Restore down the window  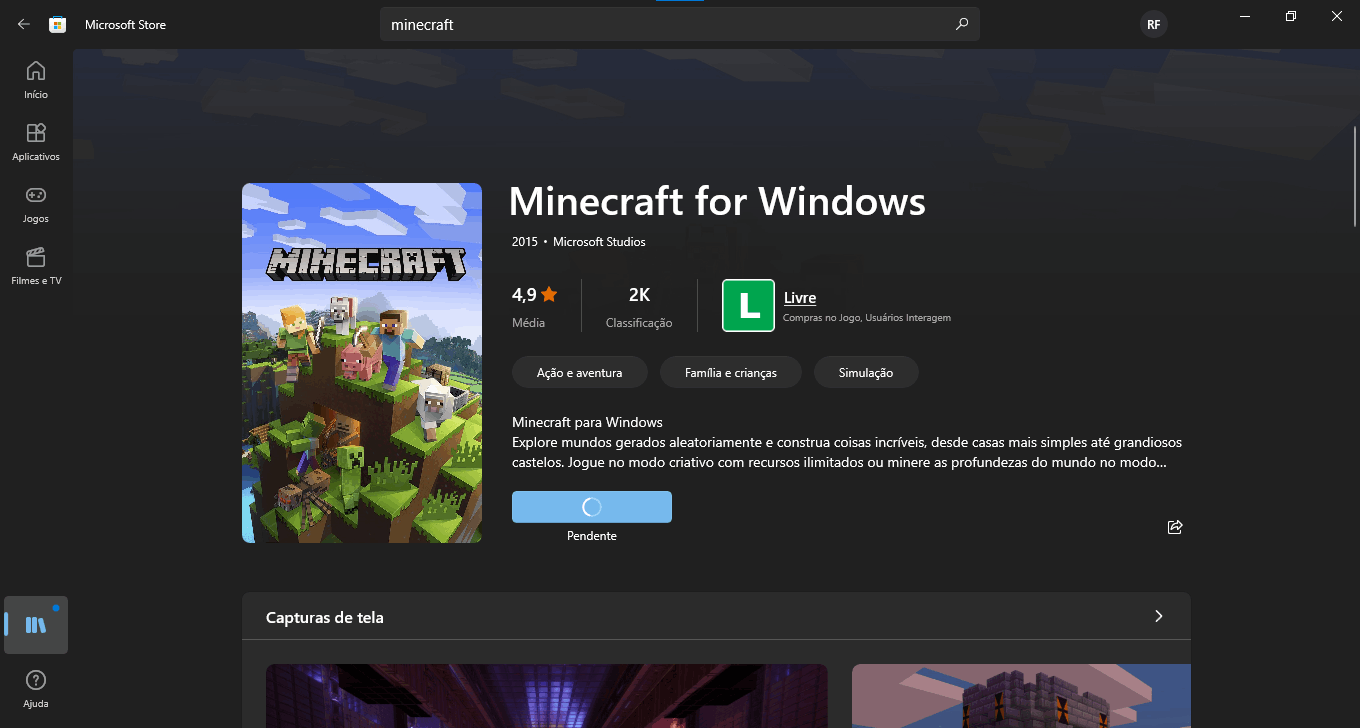click(x=1291, y=16)
